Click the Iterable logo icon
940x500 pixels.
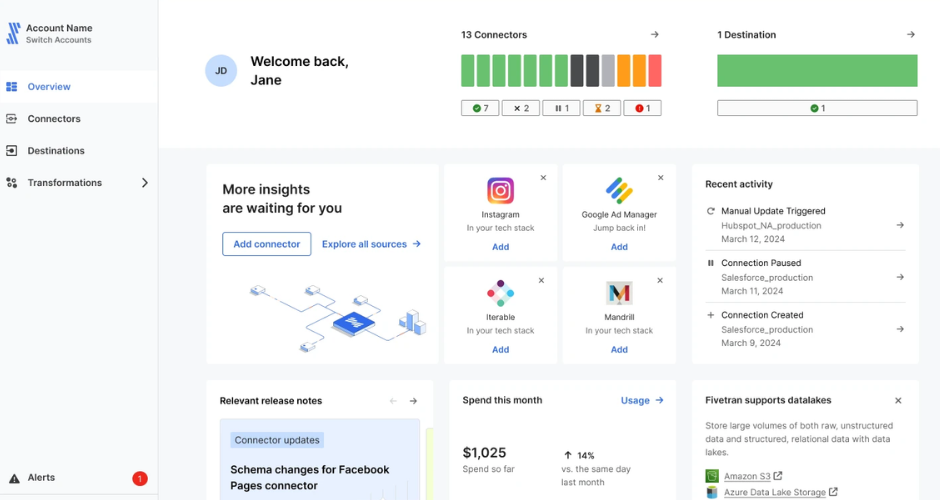pyautogui.click(x=500, y=293)
